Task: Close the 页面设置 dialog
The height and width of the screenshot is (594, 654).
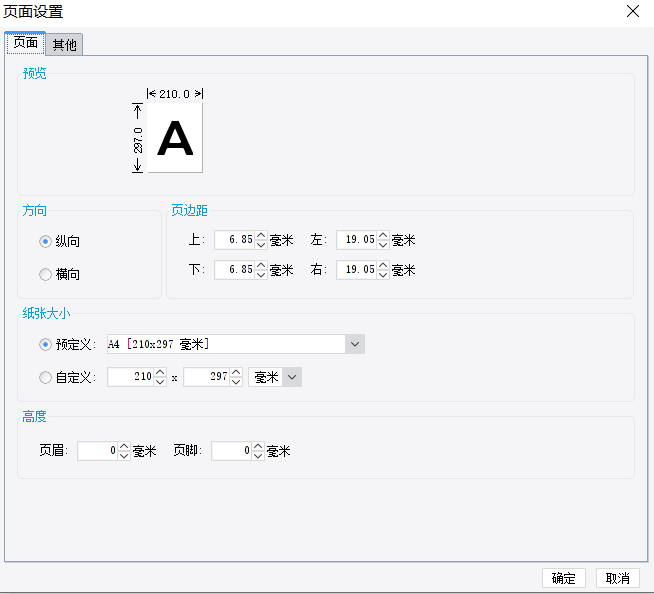Action: point(633,11)
